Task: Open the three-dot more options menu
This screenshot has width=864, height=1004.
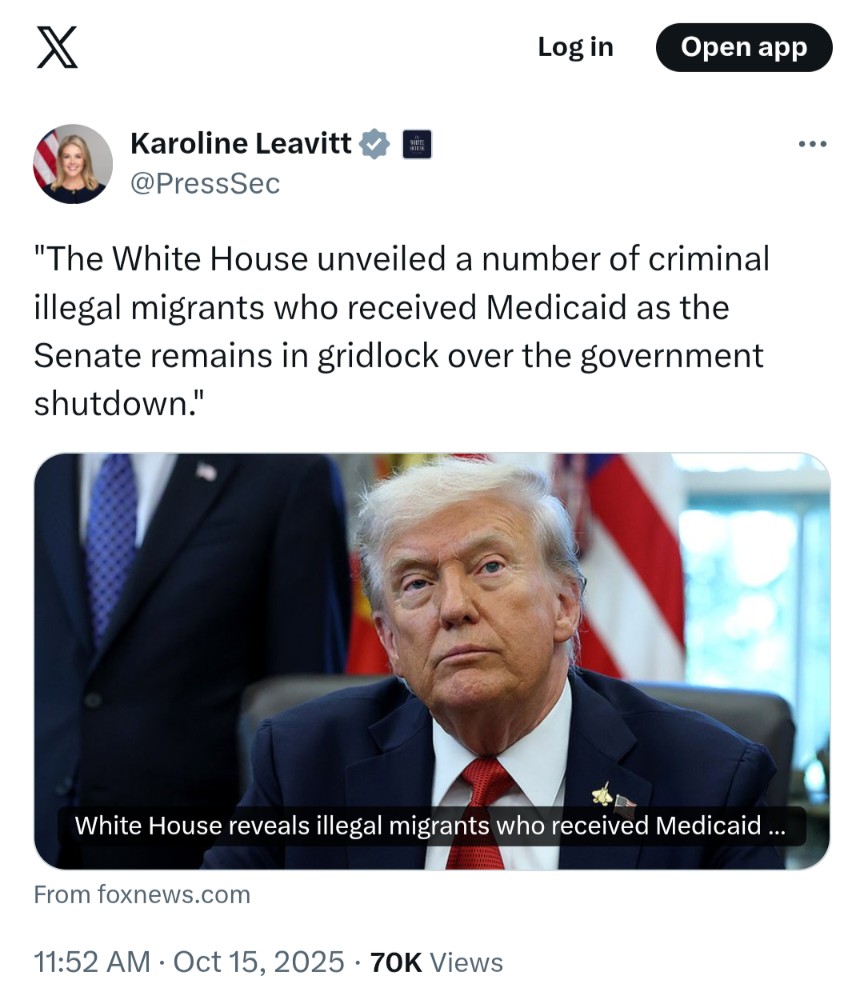Action: [812, 144]
